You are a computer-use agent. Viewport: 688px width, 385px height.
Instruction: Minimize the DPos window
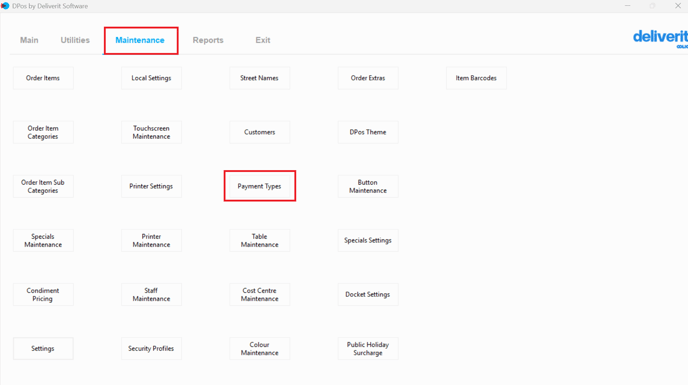click(x=627, y=6)
